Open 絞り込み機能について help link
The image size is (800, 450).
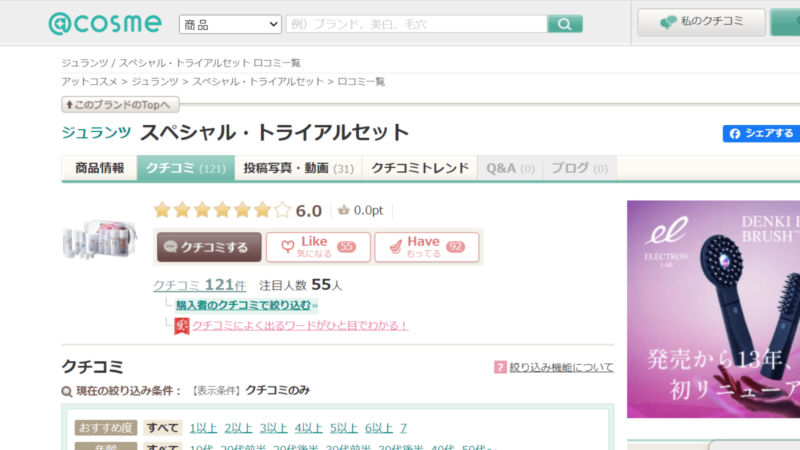click(561, 367)
